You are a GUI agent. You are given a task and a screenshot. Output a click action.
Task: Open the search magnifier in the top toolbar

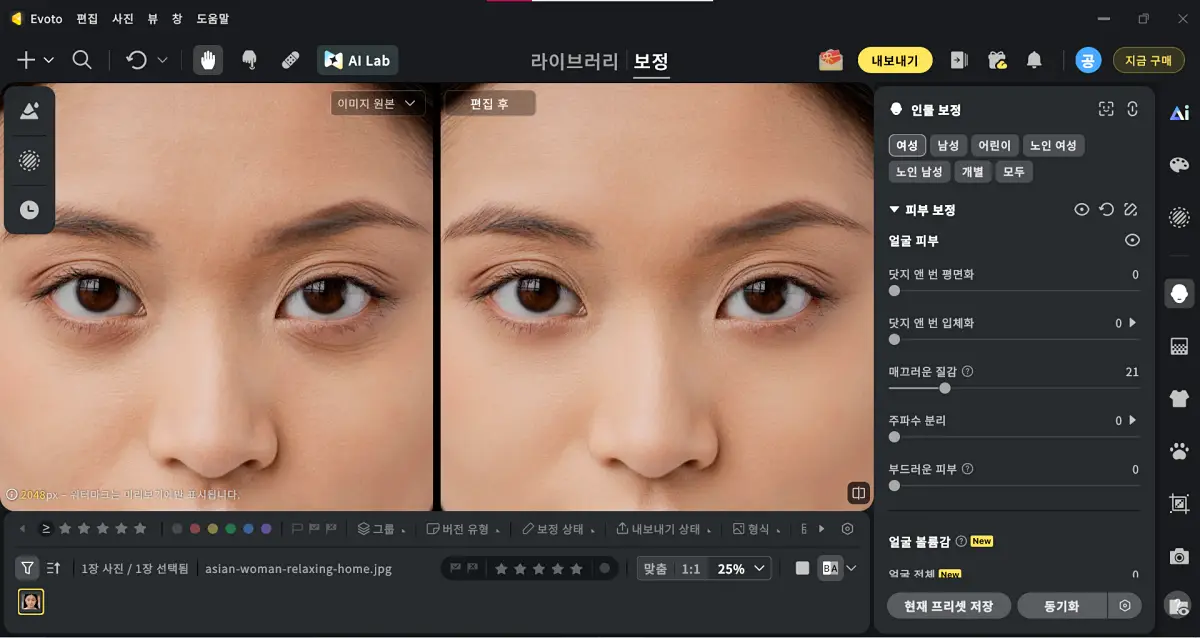pyautogui.click(x=82, y=60)
